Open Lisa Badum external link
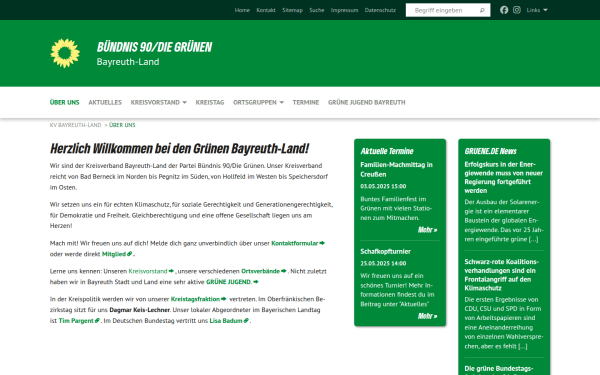 point(229,320)
